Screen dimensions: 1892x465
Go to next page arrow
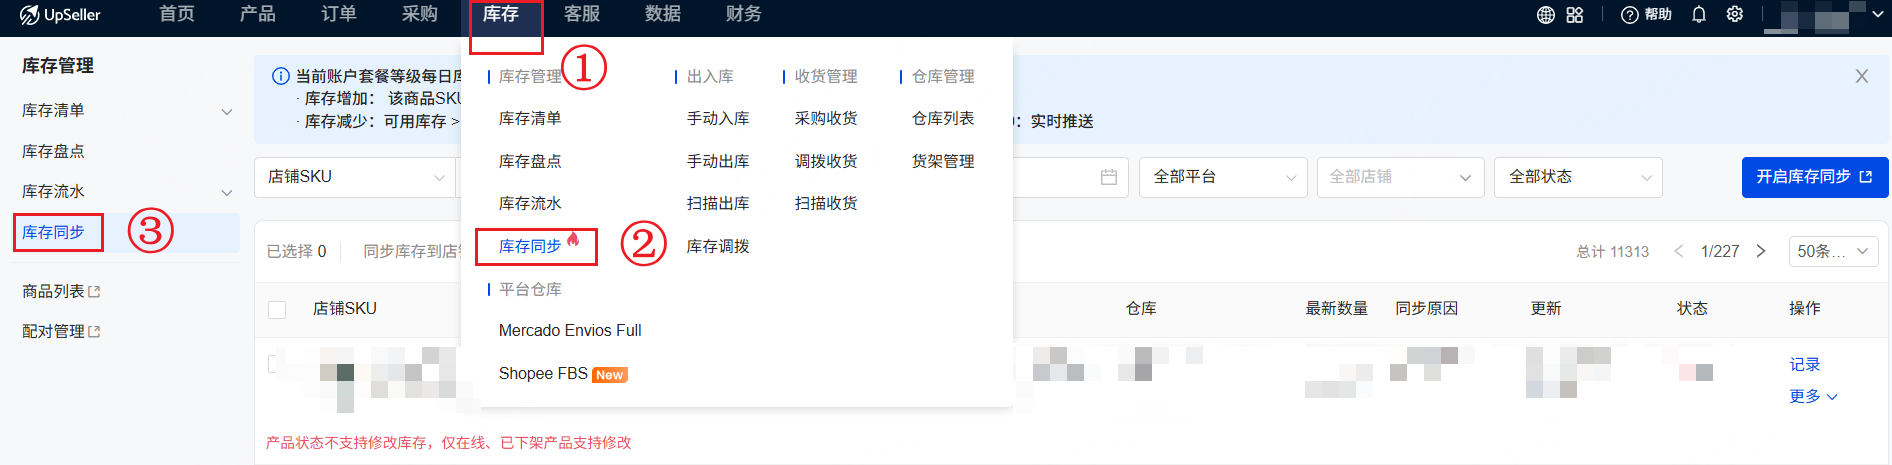[x=1761, y=251]
